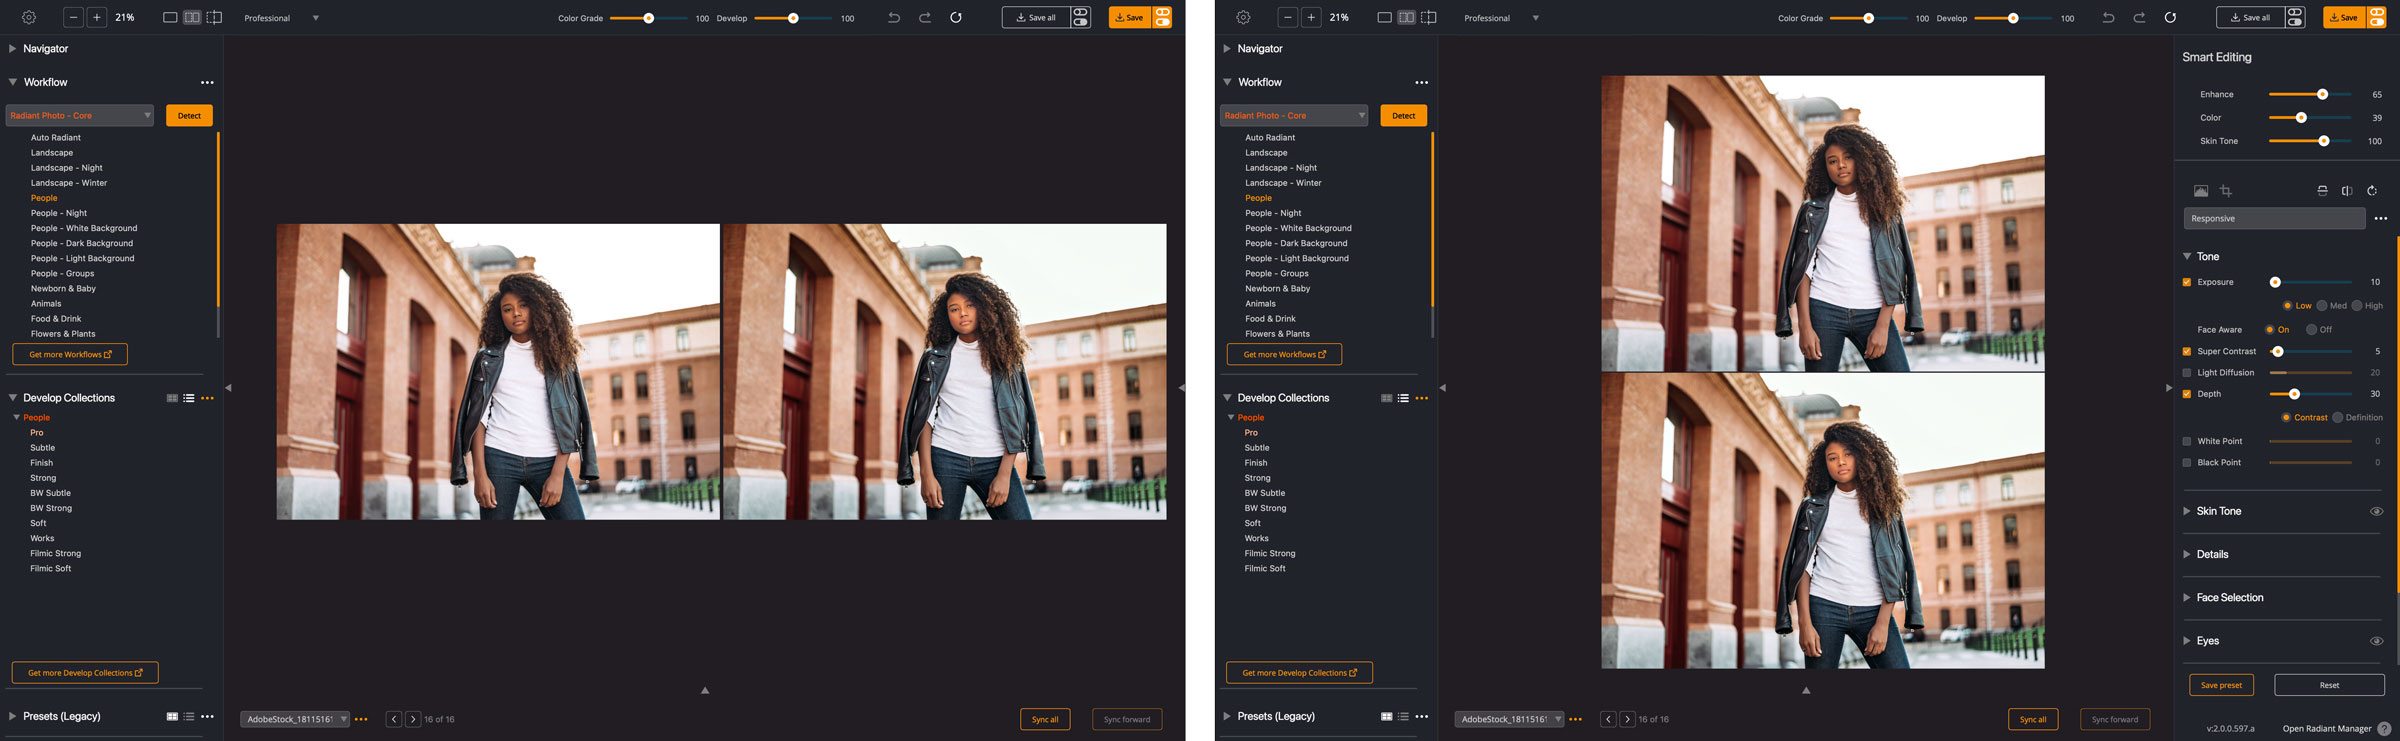Select the crop tool in Smart Editing
Image resolution: width=2400 pixels, height=741 pixels.
tap(2226, 191)
